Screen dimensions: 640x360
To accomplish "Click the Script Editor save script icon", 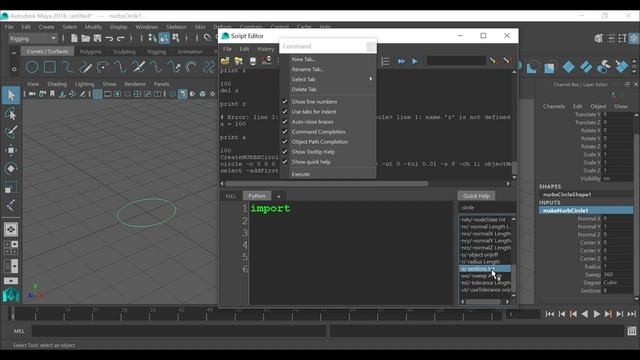I will pos(253,61).
